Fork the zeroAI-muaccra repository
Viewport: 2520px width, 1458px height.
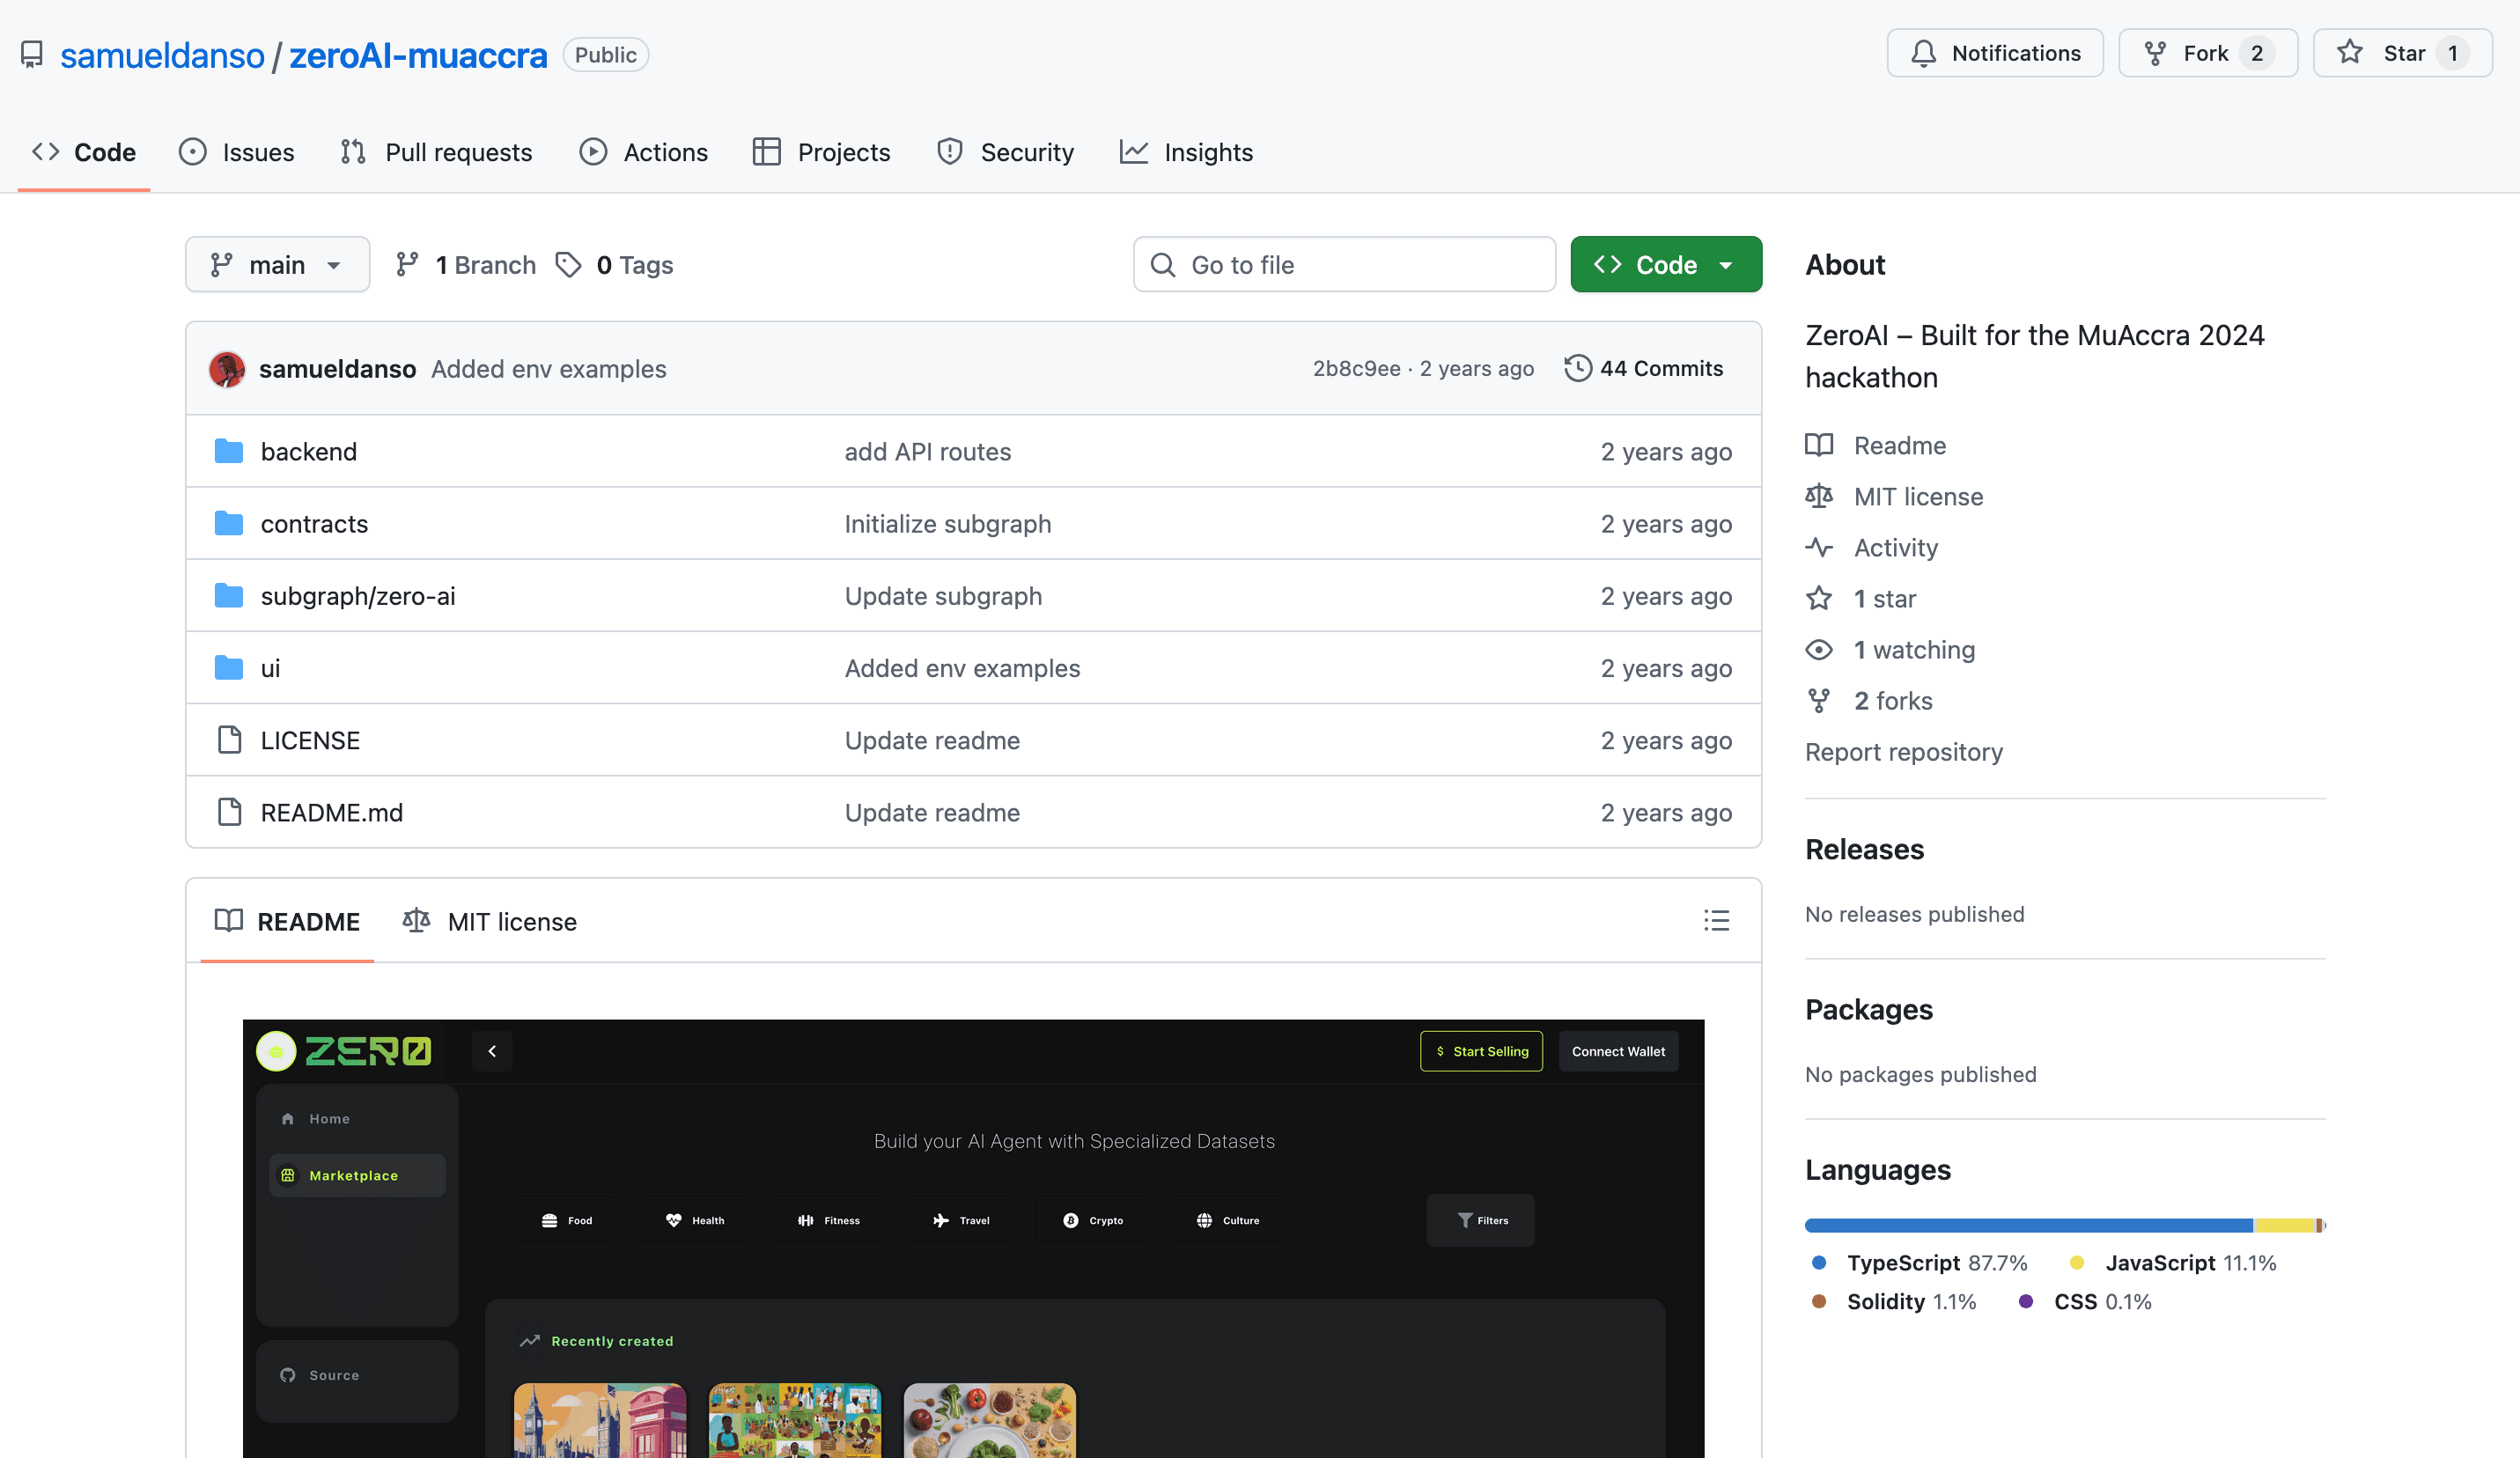pos(2187,54)
